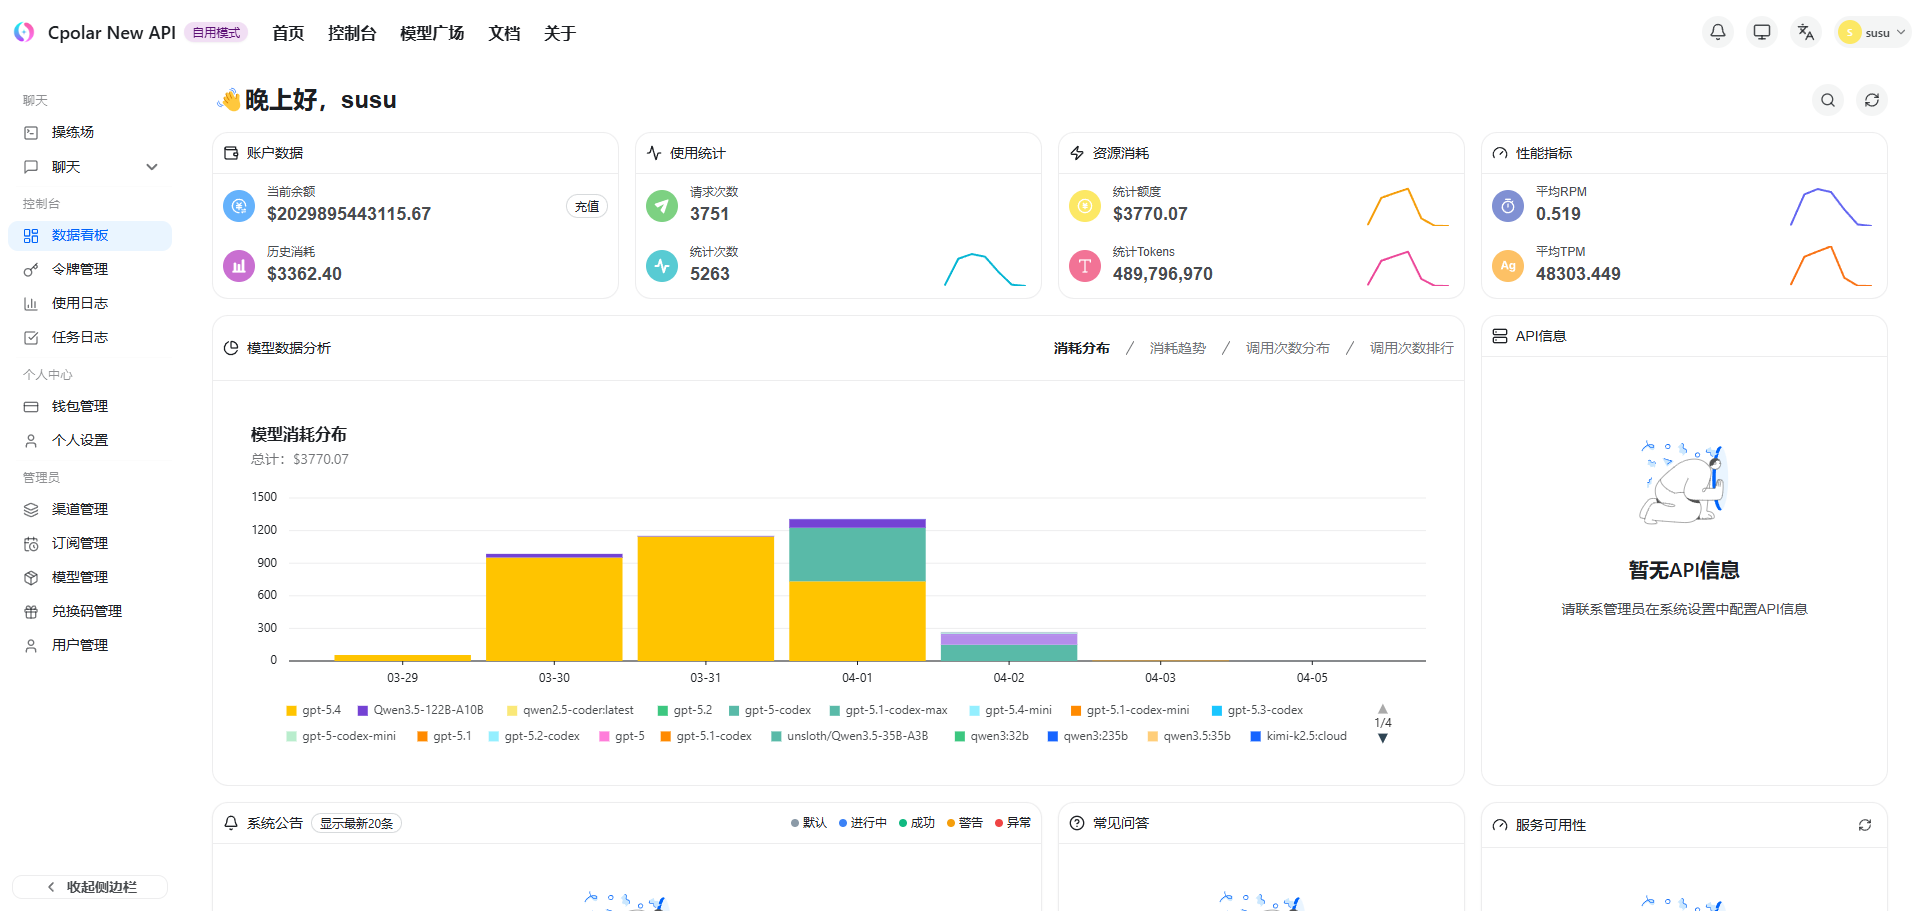Click the 显示最新20条 announcement tag
This screenshot has width=1920, height=911.
click(356, 823)
